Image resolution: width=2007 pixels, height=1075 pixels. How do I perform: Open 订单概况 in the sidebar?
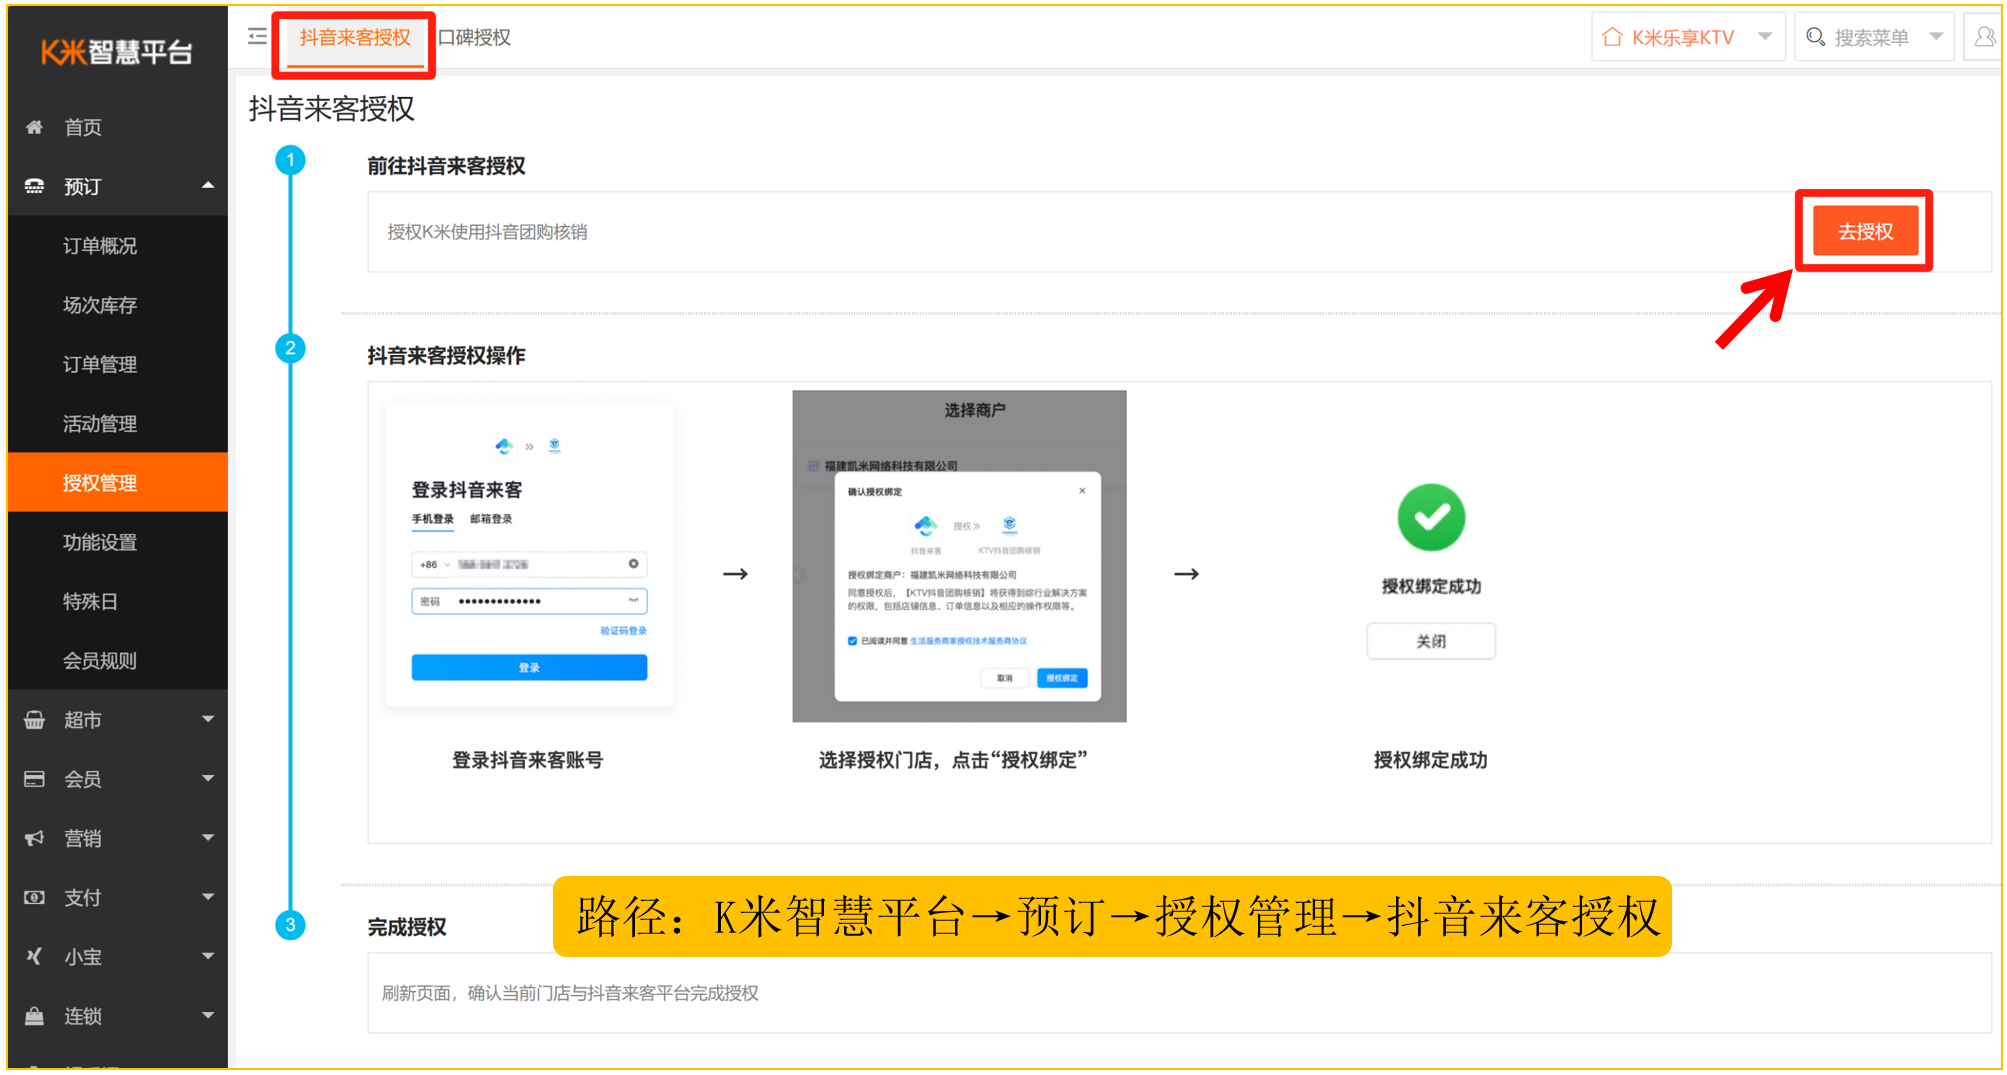(x=118, y=245)
